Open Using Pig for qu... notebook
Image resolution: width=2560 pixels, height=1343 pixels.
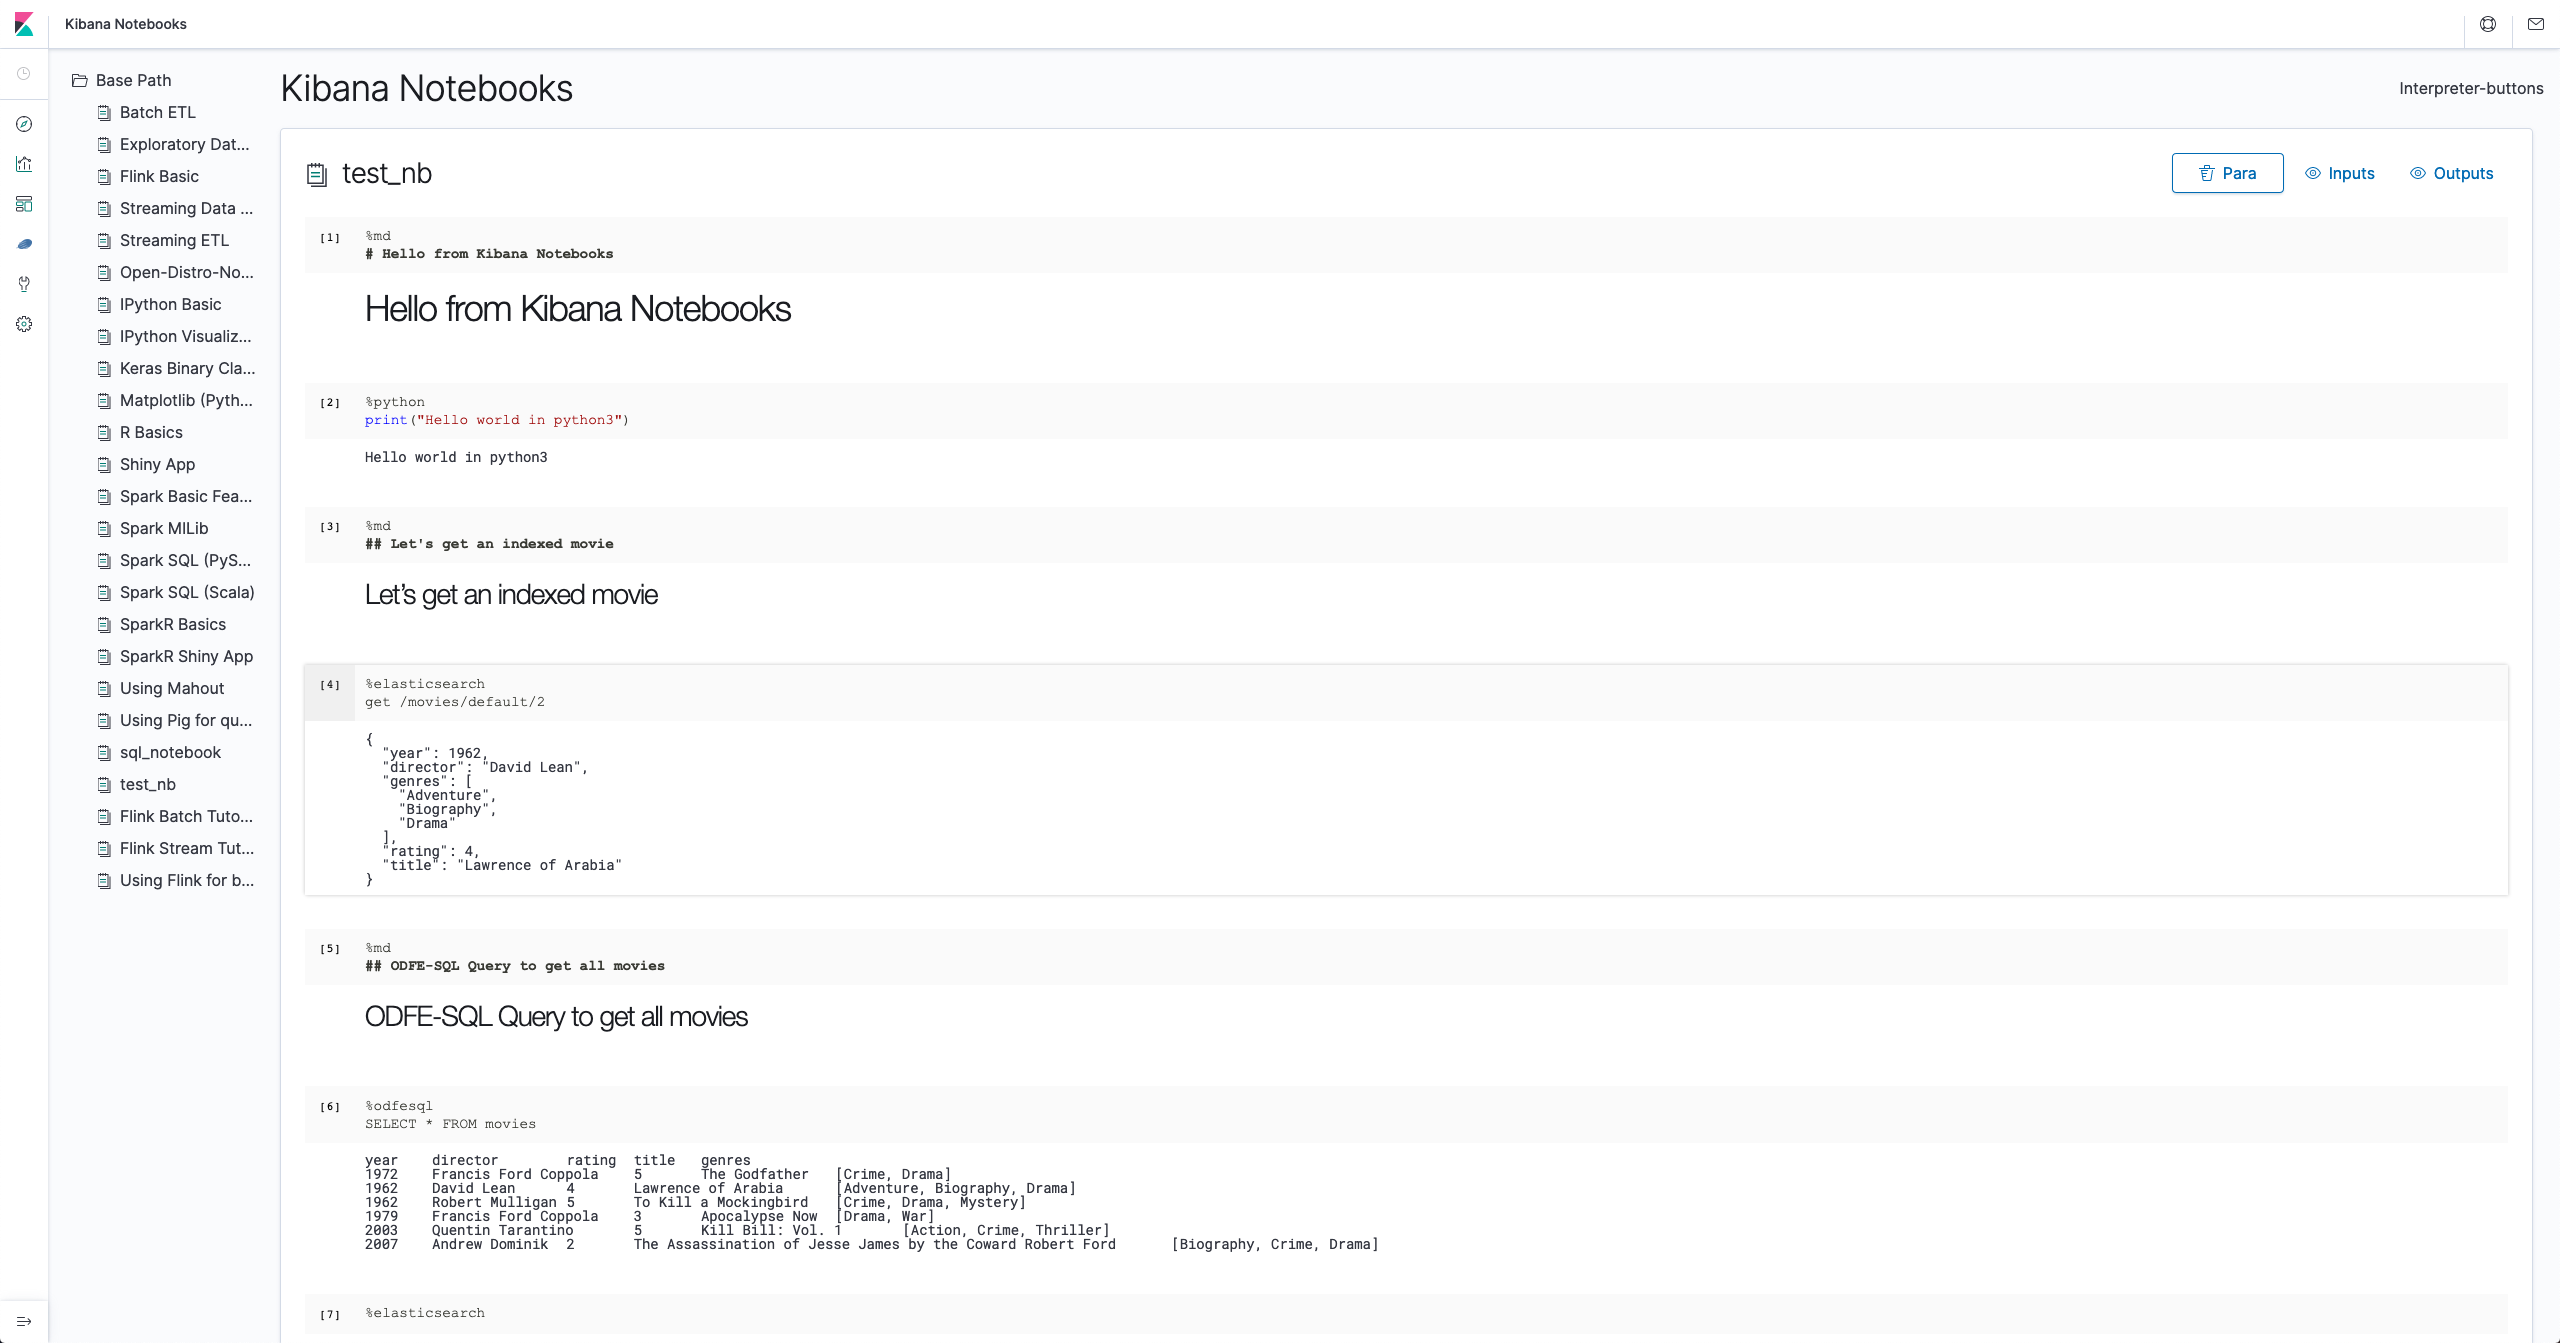pos(186,720)
